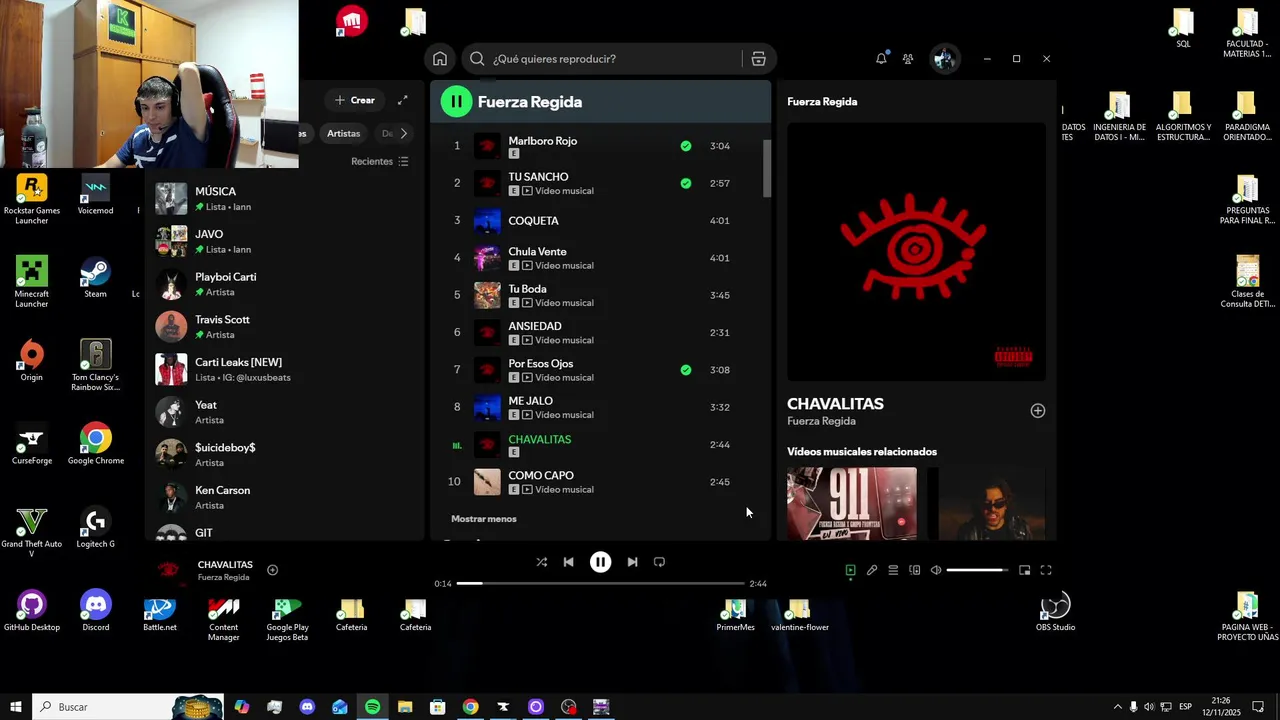Open the ESP language selector in the tray
This screenshot has width=1280, height=720.
click(x=1185, y=707)
